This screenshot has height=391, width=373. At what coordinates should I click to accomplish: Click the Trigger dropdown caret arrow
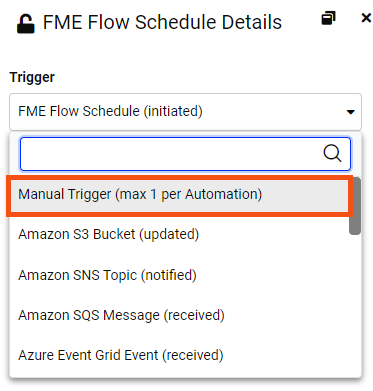(x=350, y=112)
